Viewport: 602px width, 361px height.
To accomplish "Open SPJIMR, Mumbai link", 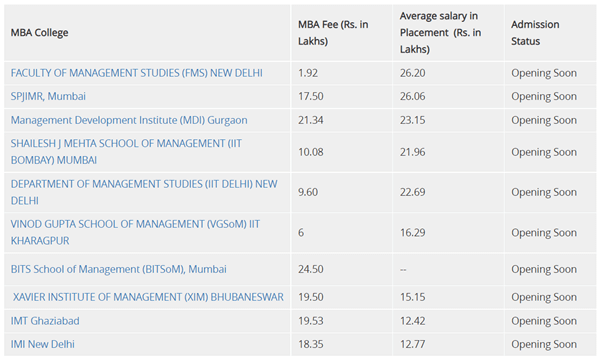I will point(48,96).
